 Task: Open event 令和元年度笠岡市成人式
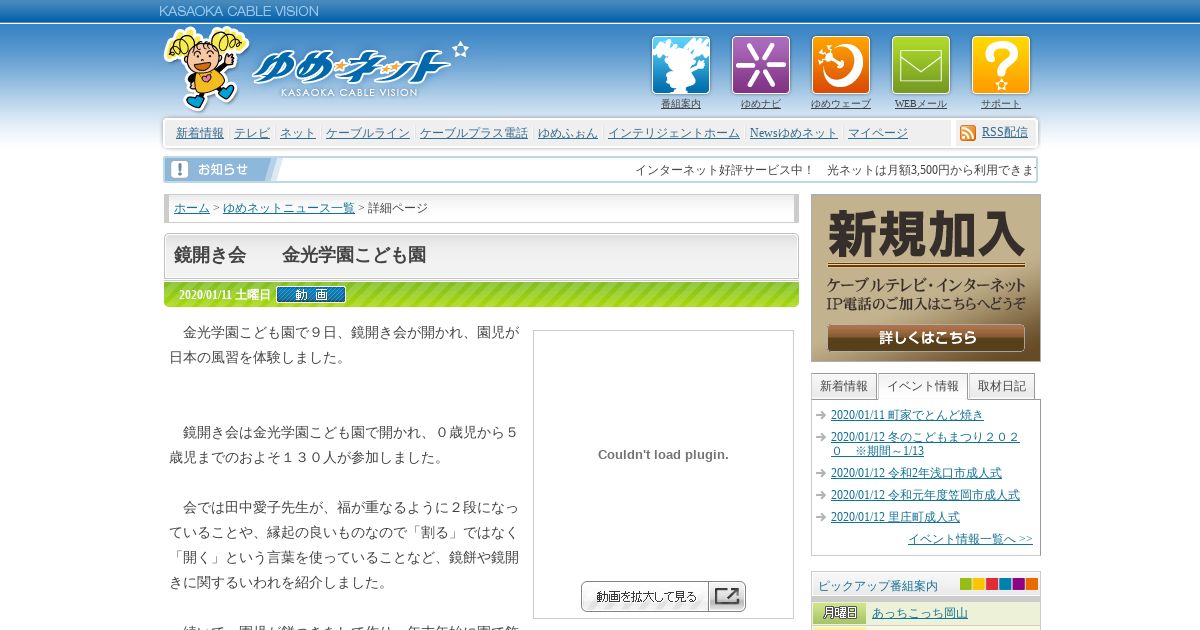(925, 495)
